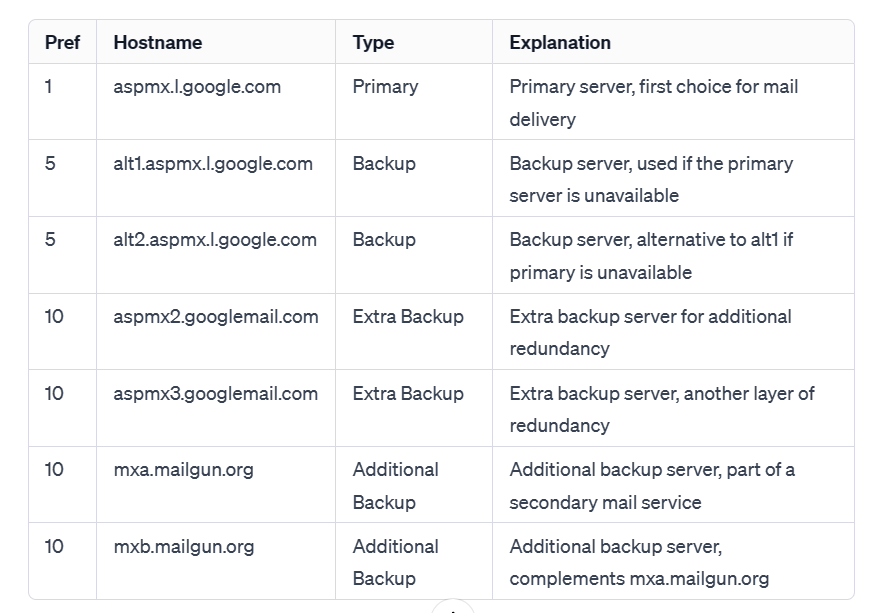The height and width of the screenshot is (613, 882).
Task: Click preference 5 in alt1 row
Action: pyautogui.click(x=50, y=164)
